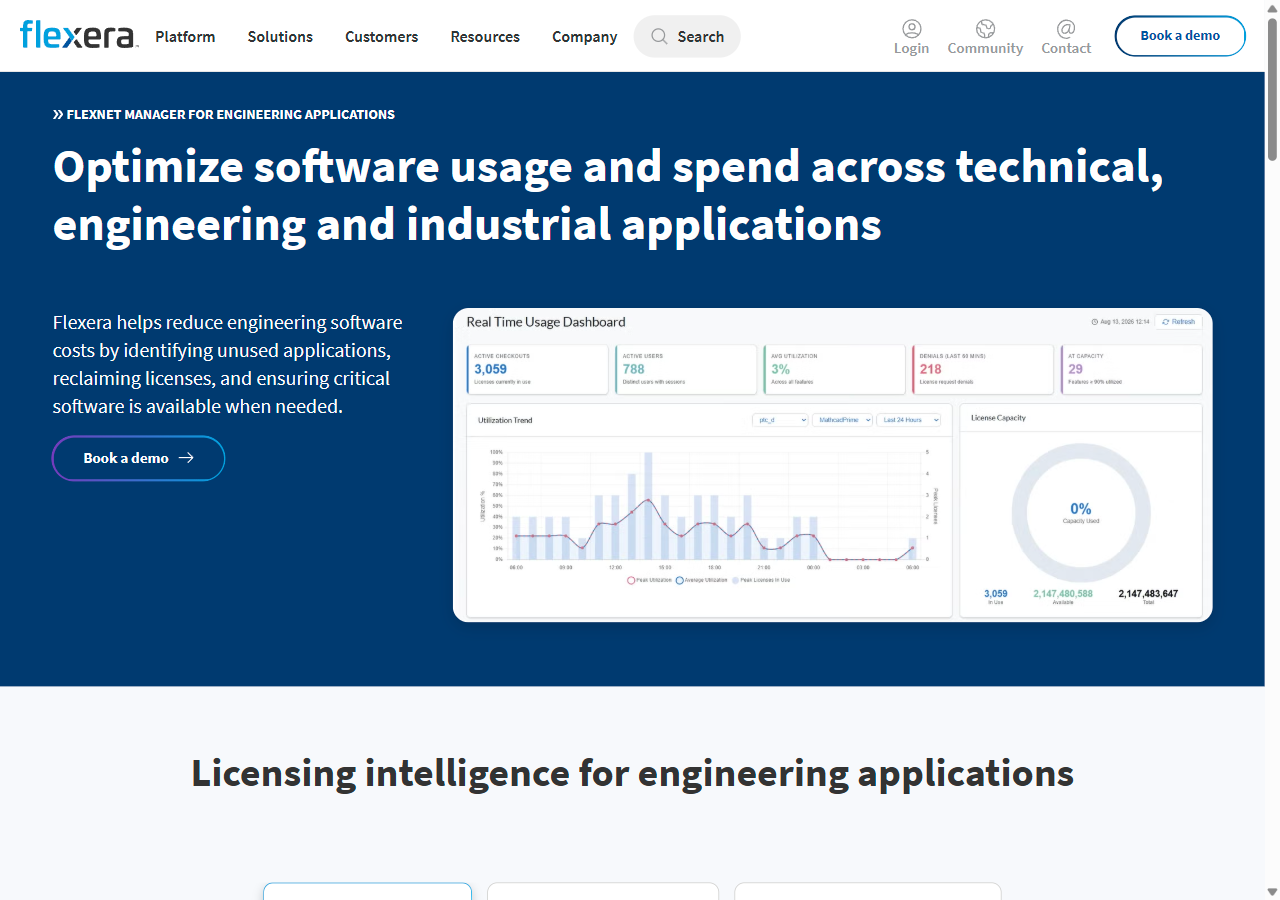Click the scrollbar down arrow
Image resolution: width=1280 pixels, height=900 pixels.
pos(1272,892)
